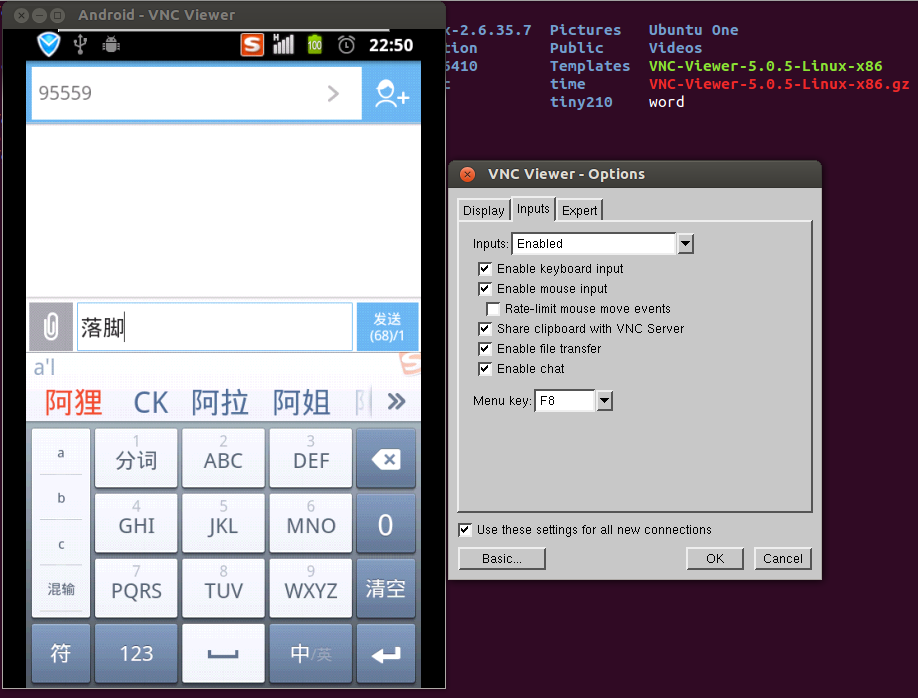Toggle 中/英 language key

(x=310, y=653)
